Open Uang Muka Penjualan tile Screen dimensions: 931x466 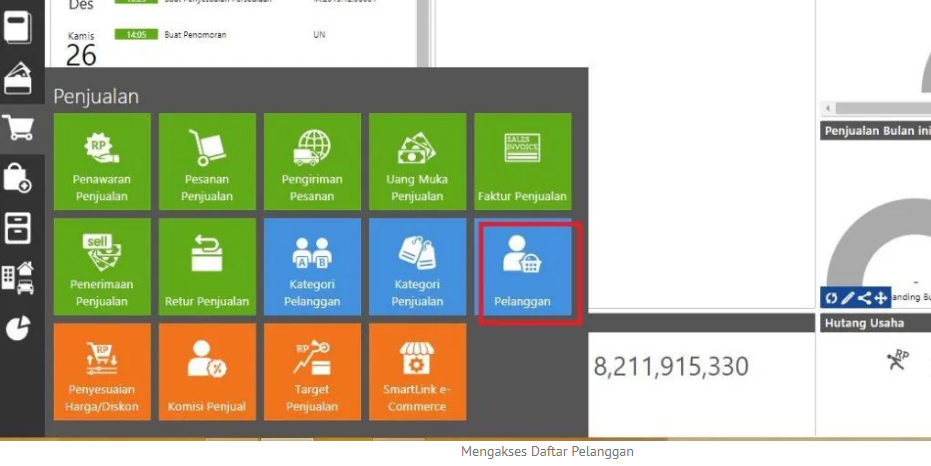pos(417,161)
